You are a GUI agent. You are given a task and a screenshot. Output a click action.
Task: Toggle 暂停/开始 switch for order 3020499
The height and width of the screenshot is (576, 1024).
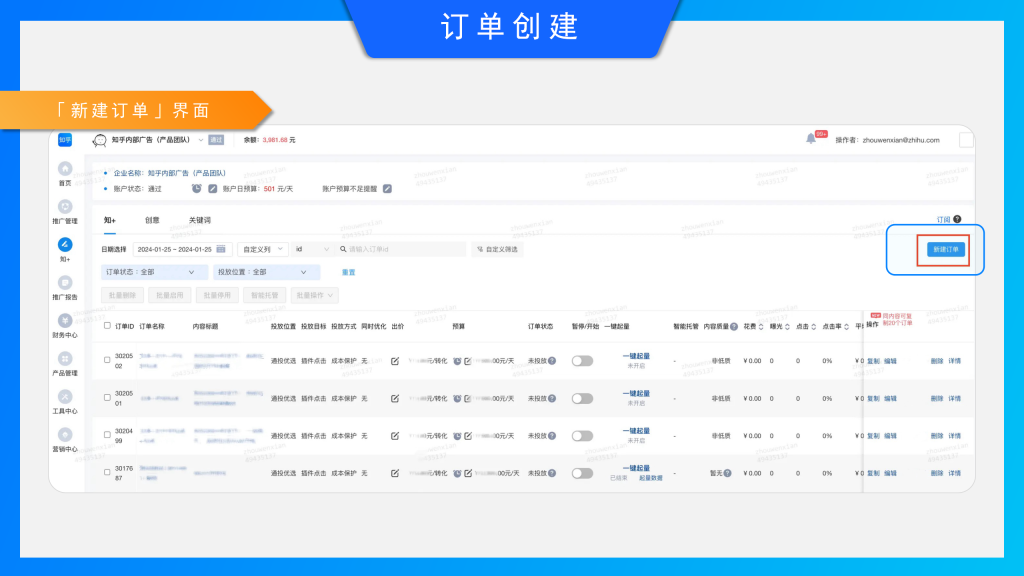(582, 436)
